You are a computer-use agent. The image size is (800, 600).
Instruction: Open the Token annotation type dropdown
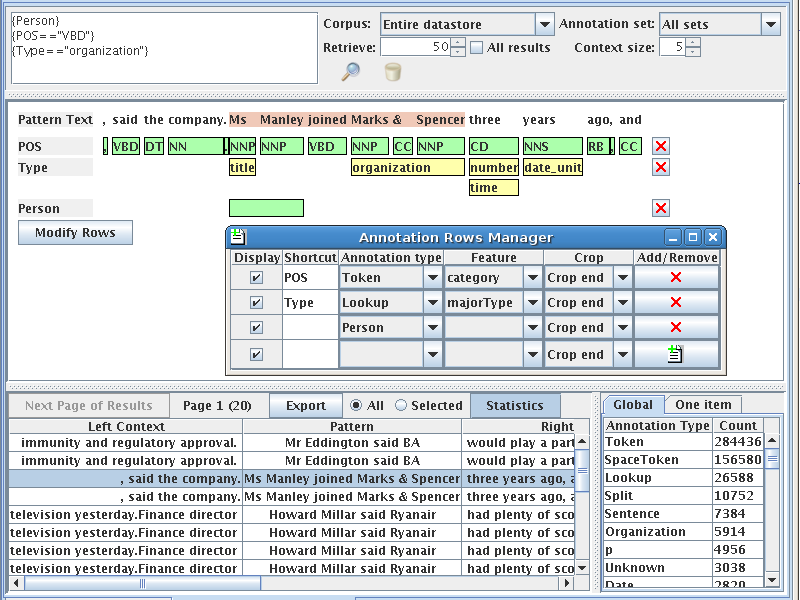433,278
